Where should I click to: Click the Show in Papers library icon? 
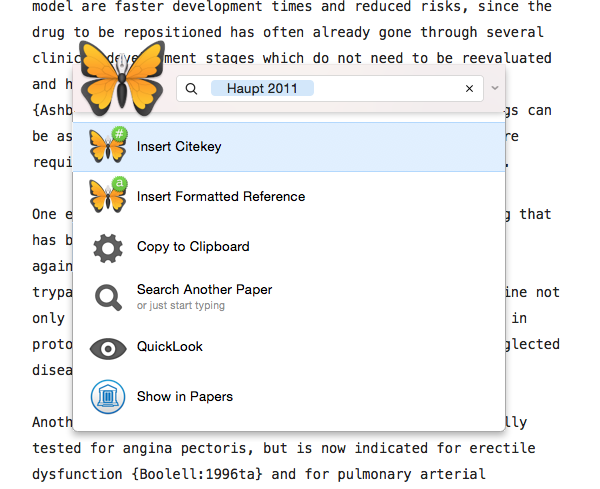click(x=108, y=397)
